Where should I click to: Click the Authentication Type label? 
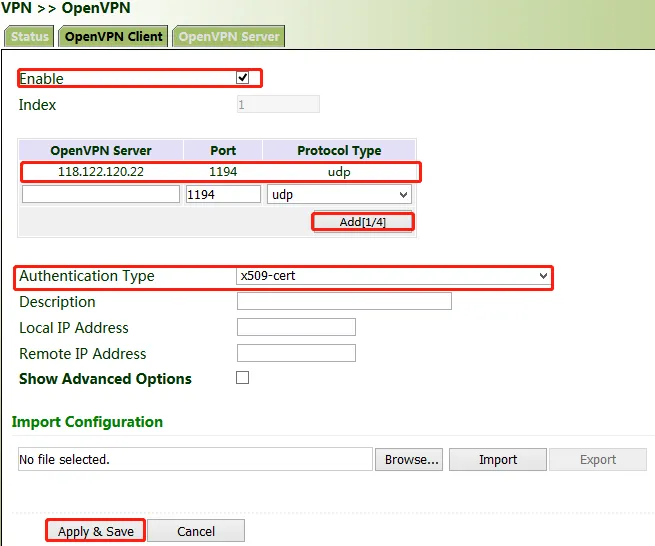coord(87,276)
